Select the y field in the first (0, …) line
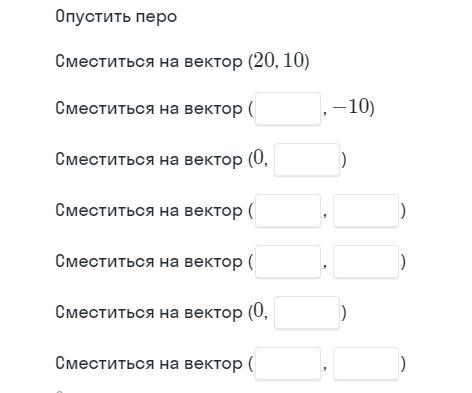The image size is (472, 393). [307, 160]
